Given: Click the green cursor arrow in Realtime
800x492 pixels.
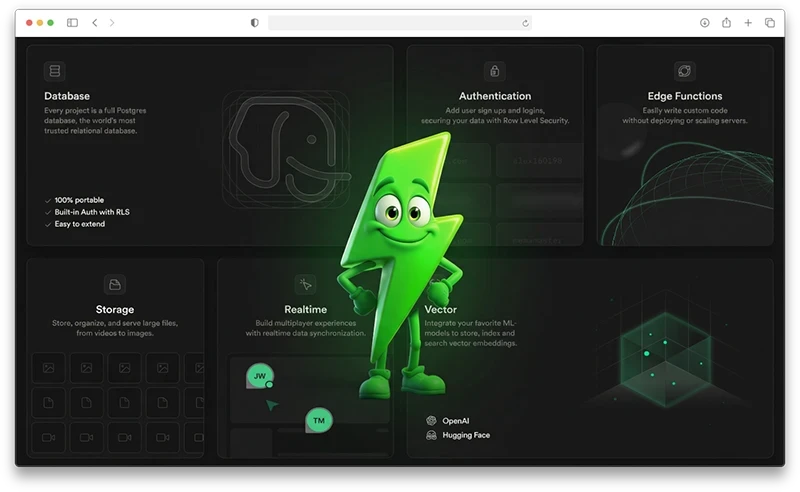Looking at the screenshot, I should pos(272,405).
